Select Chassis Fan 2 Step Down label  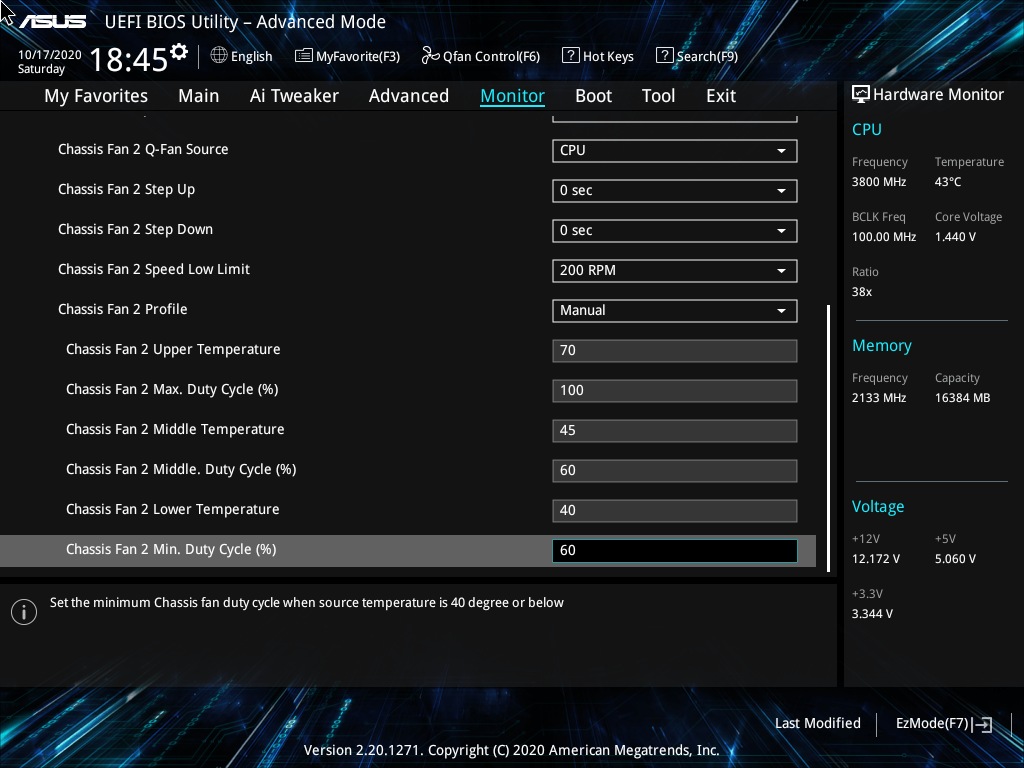point(135,229)
